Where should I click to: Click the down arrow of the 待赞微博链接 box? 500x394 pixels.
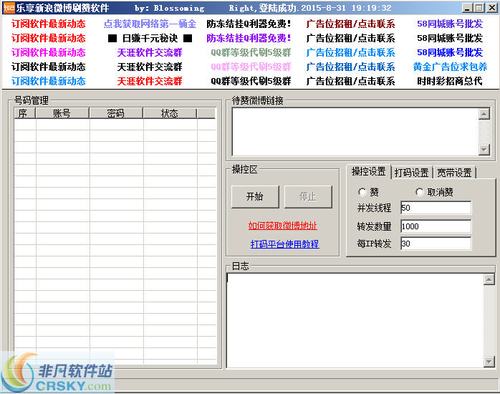pos(484,149)
